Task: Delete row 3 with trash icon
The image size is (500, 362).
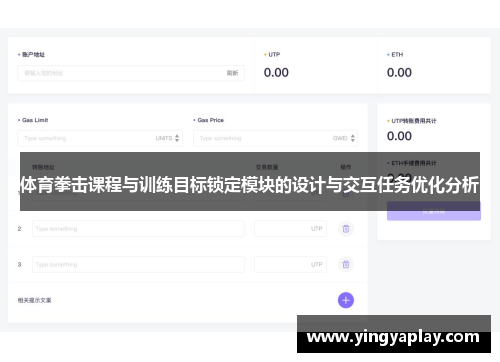Action: click(x=346, y=264)
